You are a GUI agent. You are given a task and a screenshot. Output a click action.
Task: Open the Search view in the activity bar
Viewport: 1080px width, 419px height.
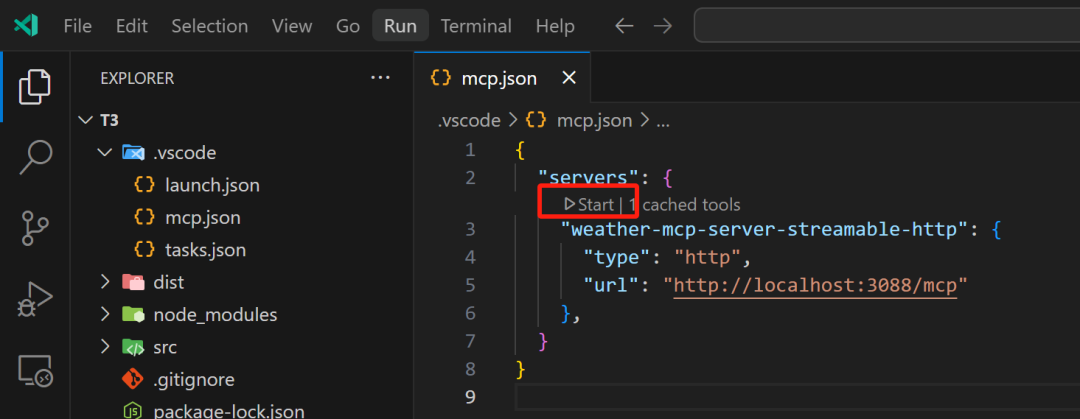[x=34, y=157]
